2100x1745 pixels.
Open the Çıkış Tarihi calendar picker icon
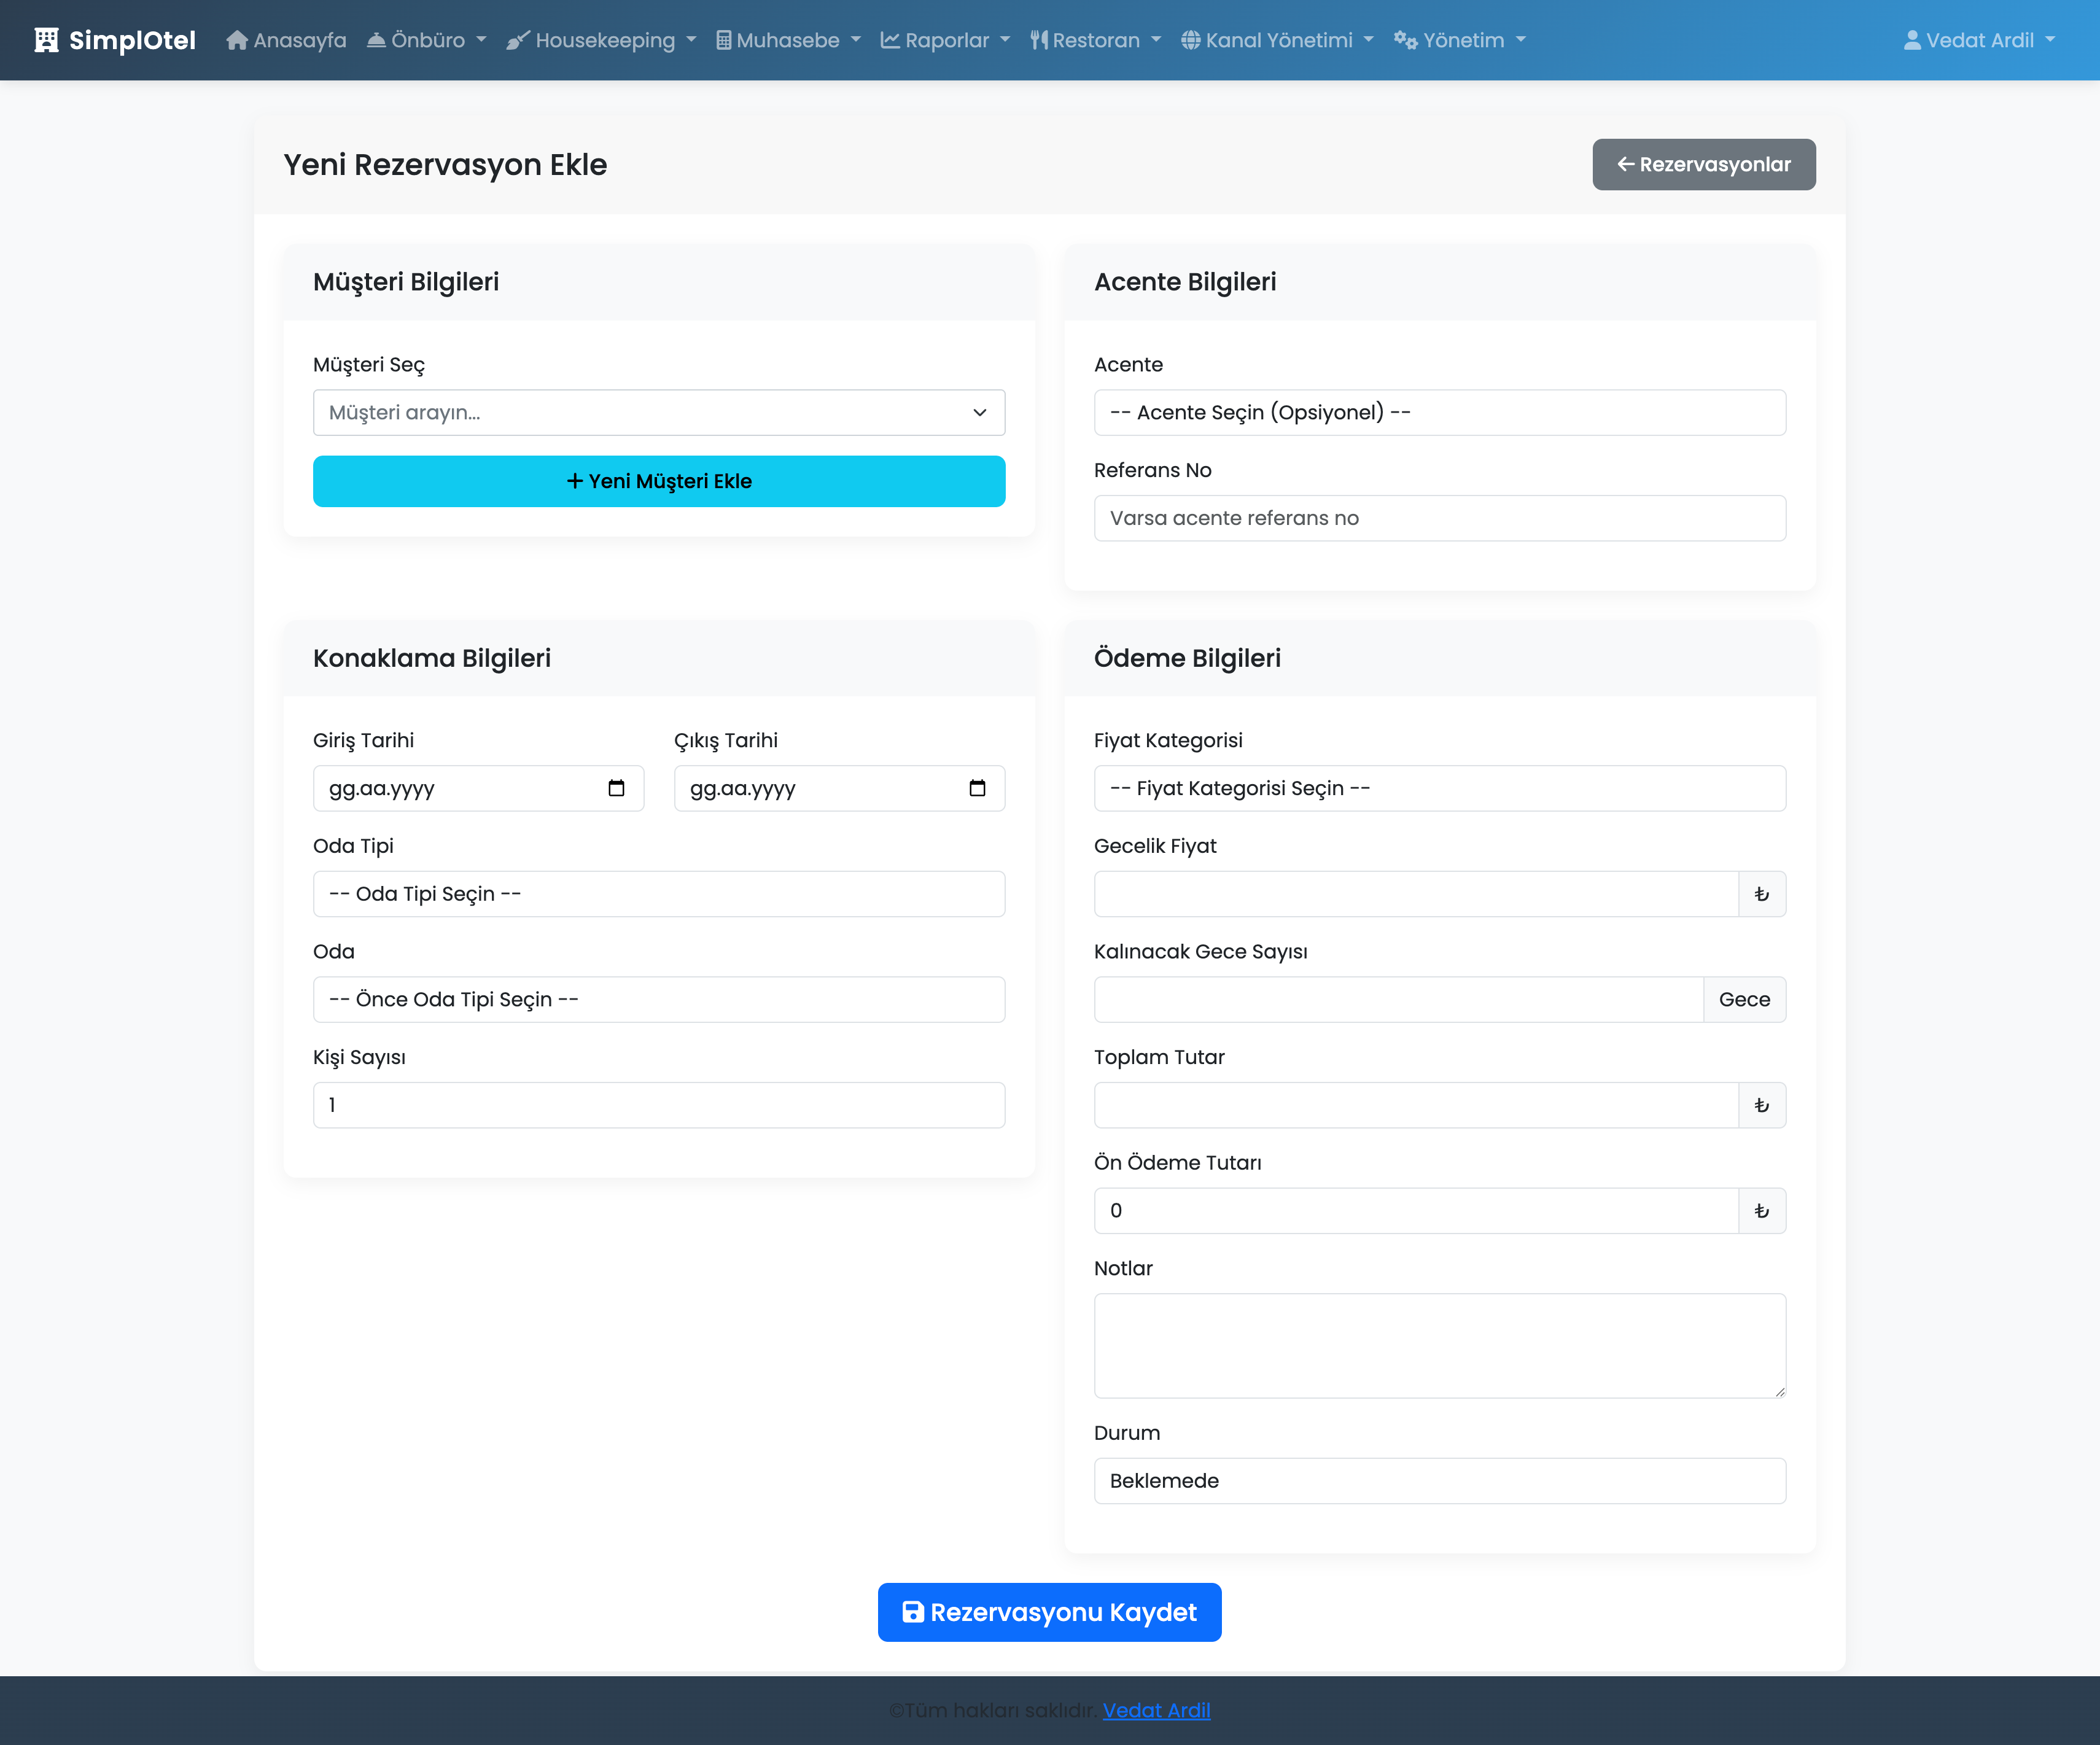point(977,788)
